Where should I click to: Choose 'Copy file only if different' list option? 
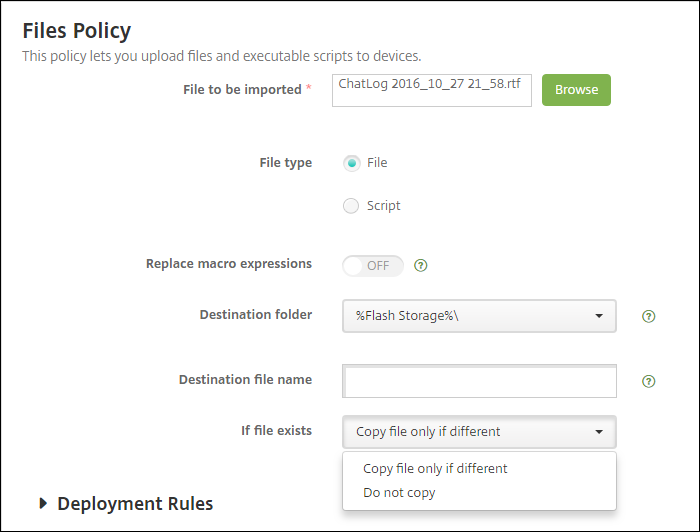click(x=435, y=468)
